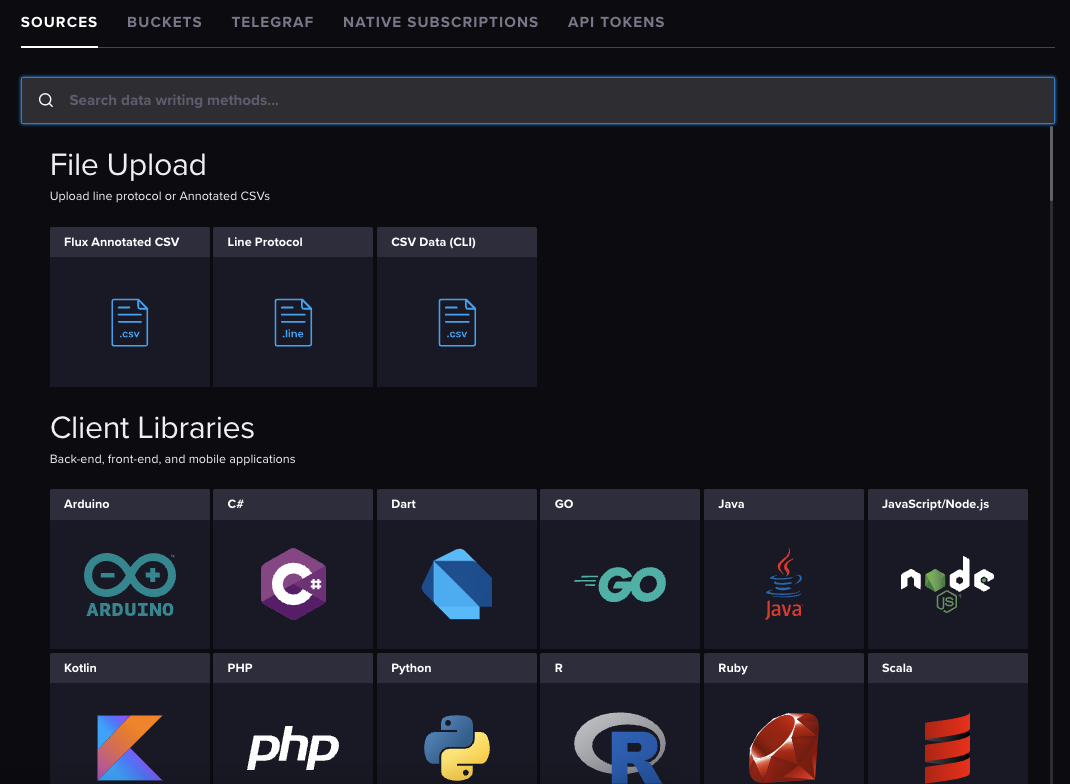Click the Python card title
The height and width of the screenshot is (784, 1070).
point(411,668)
